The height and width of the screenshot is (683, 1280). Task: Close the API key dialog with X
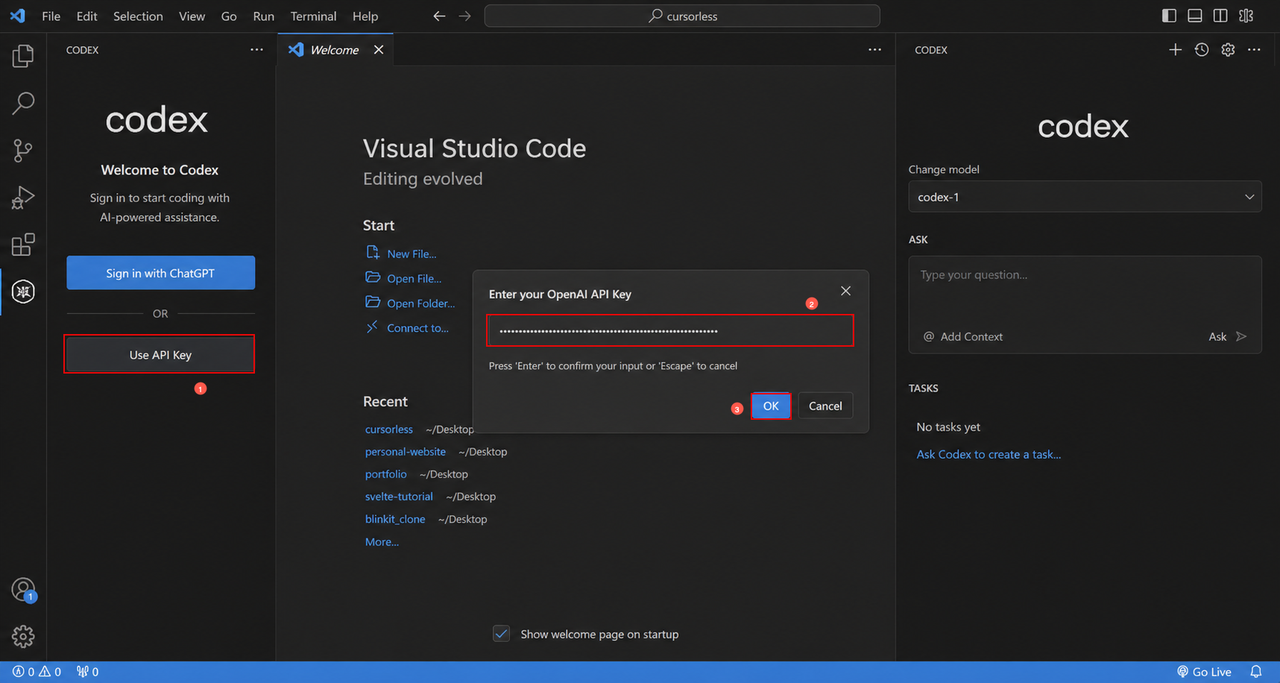pyautogui.click(x=846, y=291)
